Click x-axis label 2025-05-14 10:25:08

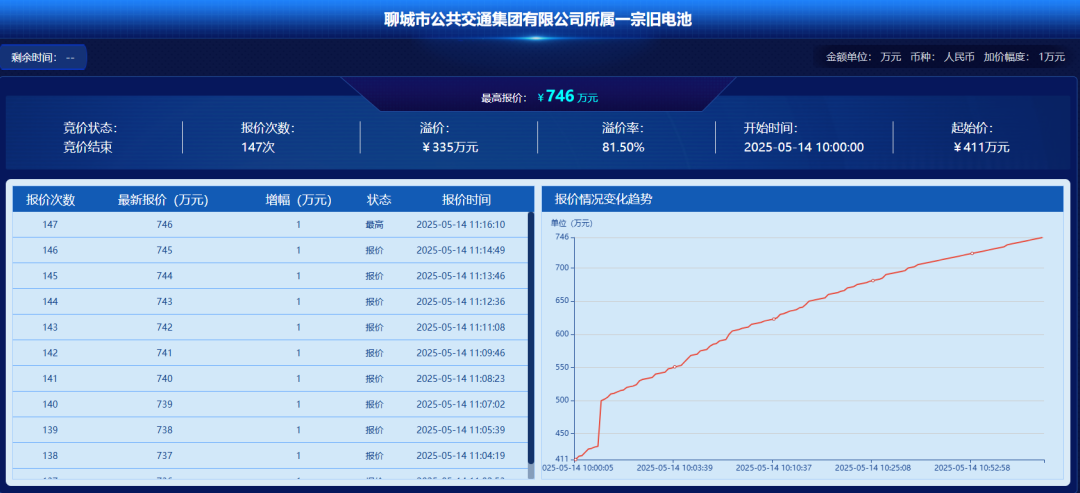873,467
